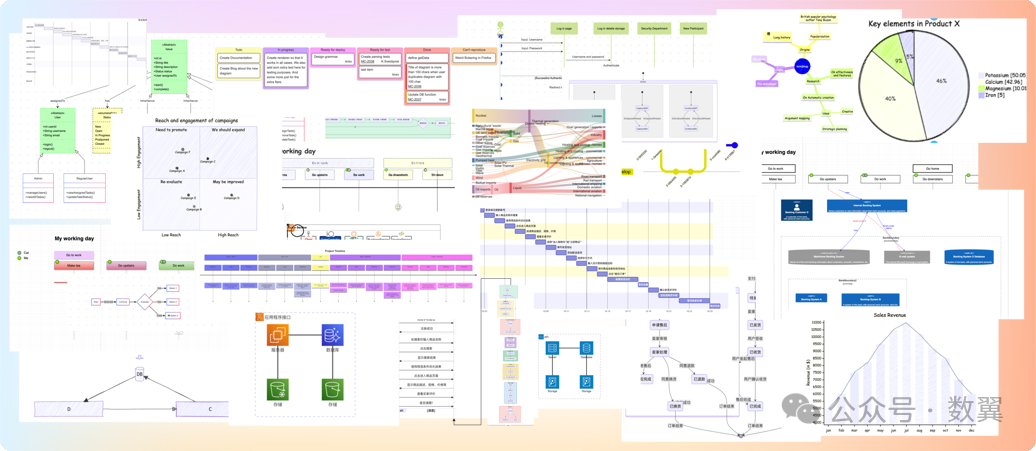The height and width of the screenshot is (451, 1036).
Task: Click the Todo kanban column header
Action: [x=239, y=50]
